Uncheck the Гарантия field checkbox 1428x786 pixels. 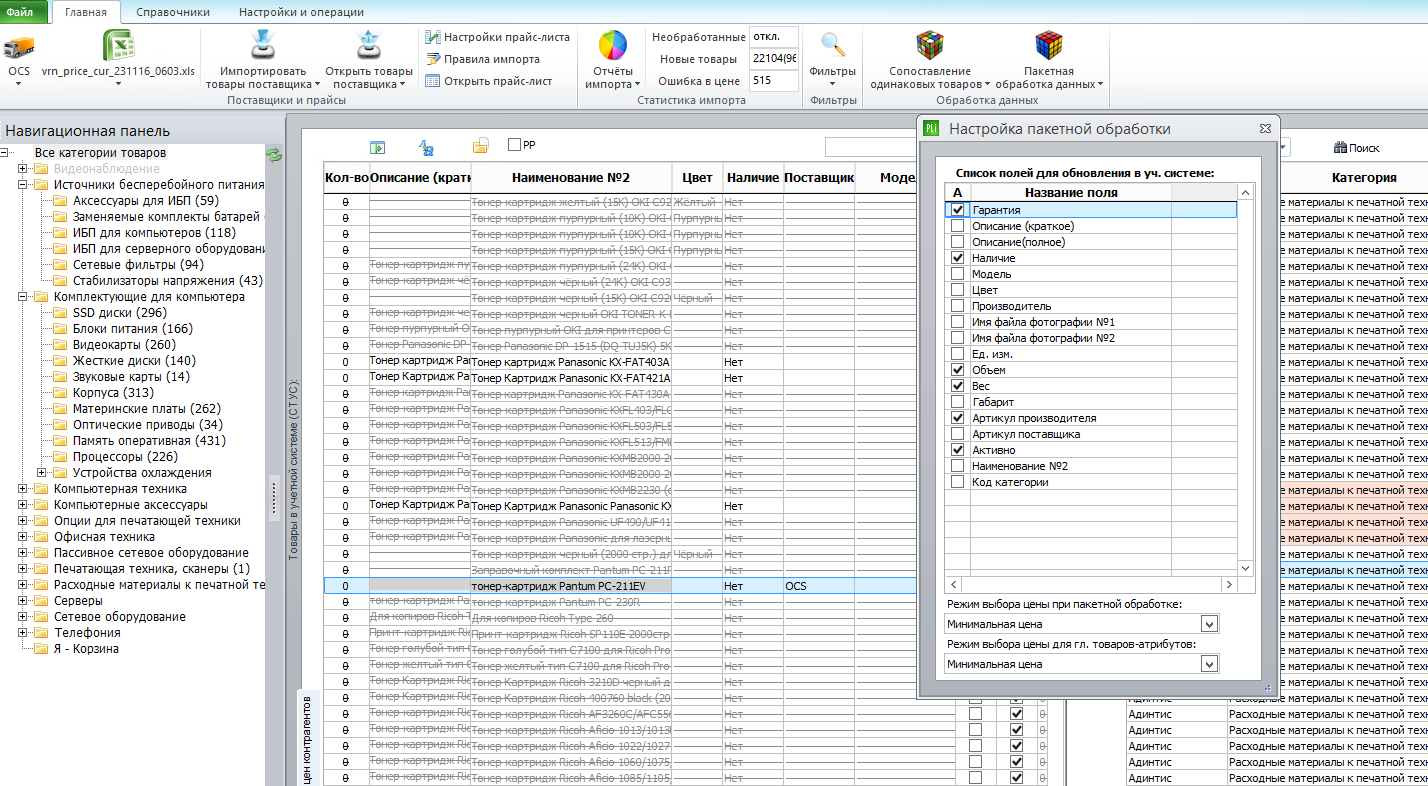click(957, 210)
